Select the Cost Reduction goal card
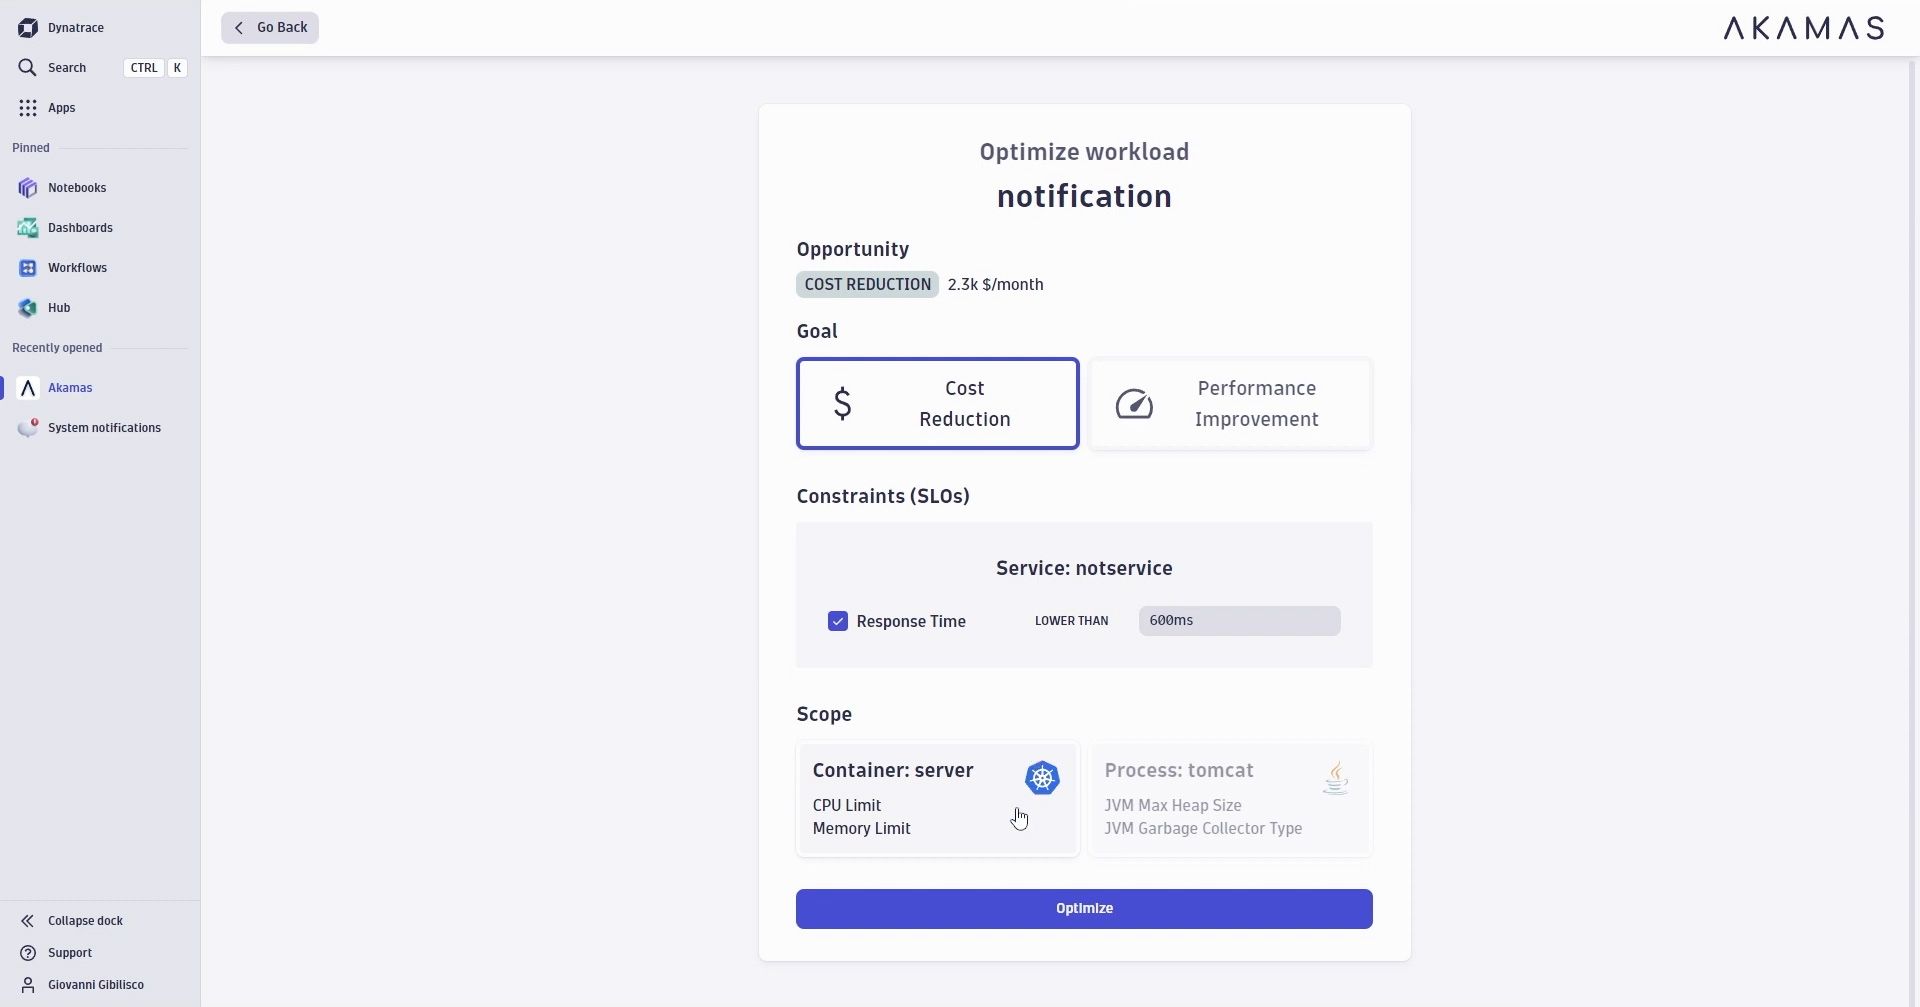1920x1007 pixels. [x=937, y=403]
